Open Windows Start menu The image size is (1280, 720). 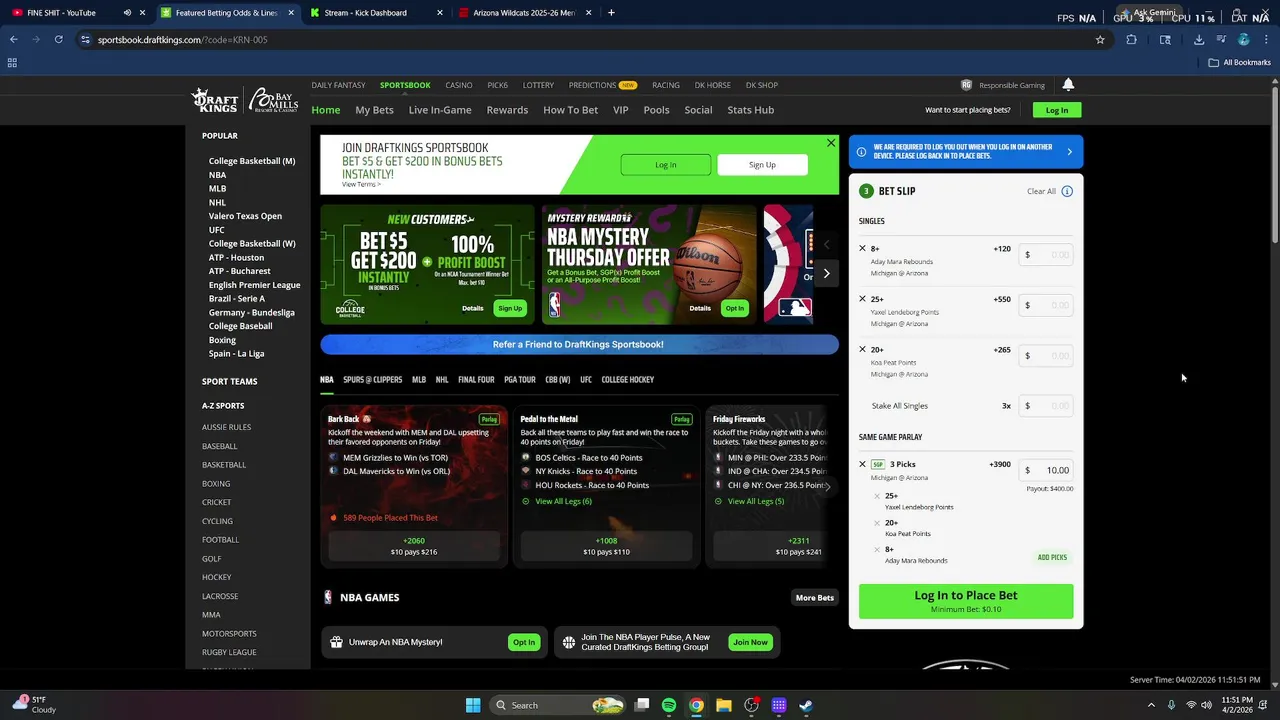[473, 705]
